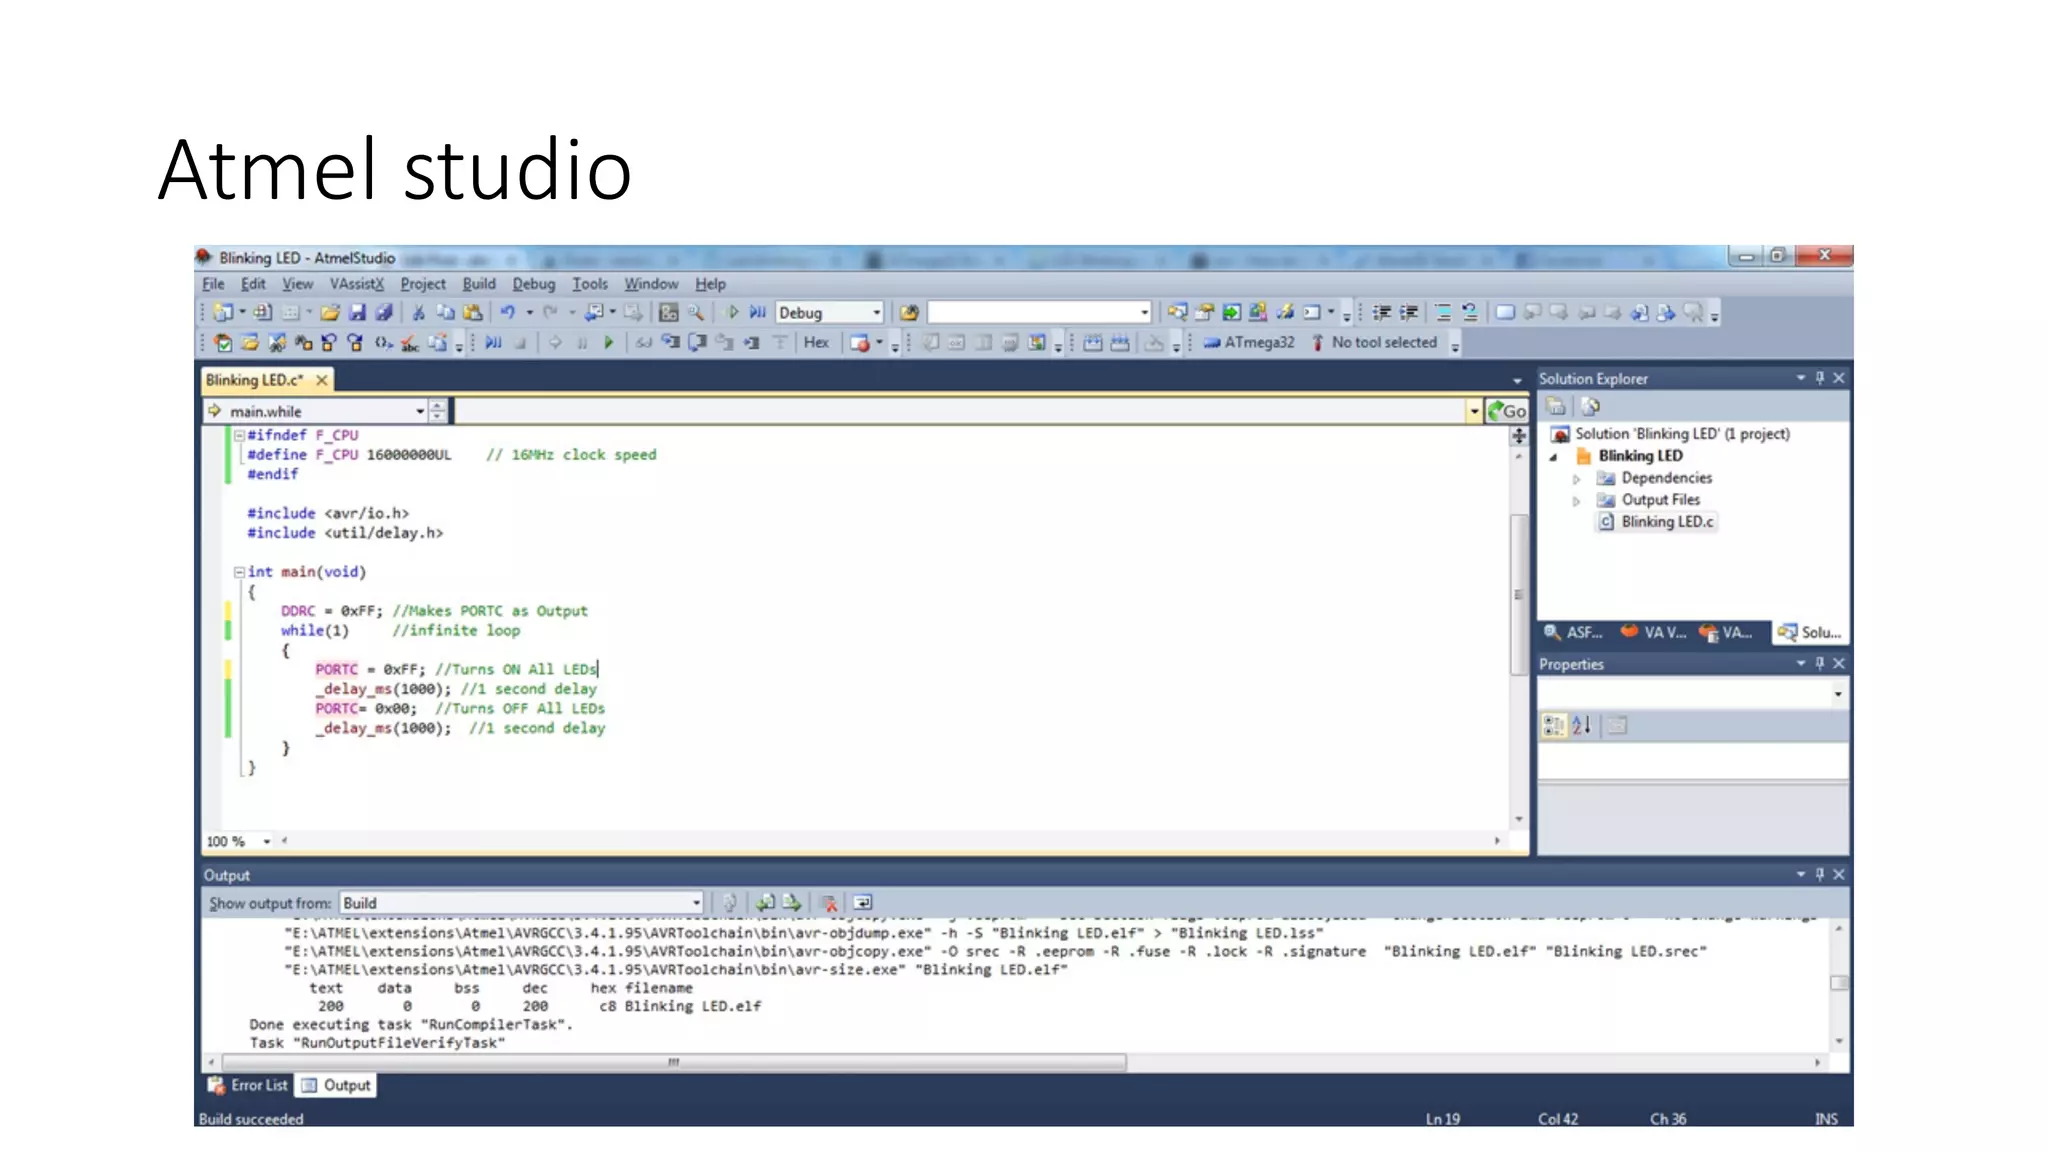Click No tool selected button
The height and width of the screenshot is (1152, 2048).
[1374, 343]
